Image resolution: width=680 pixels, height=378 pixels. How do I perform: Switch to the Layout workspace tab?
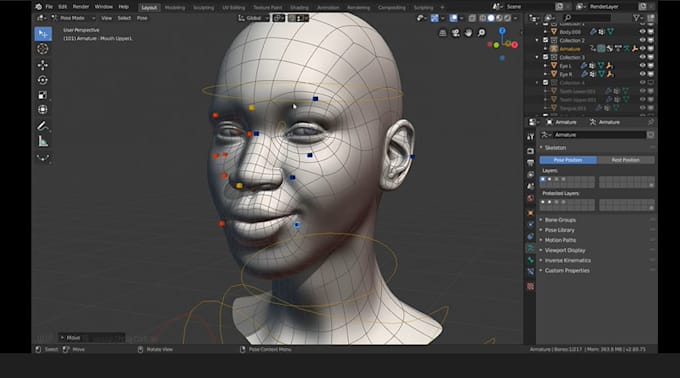pos(149,7)
